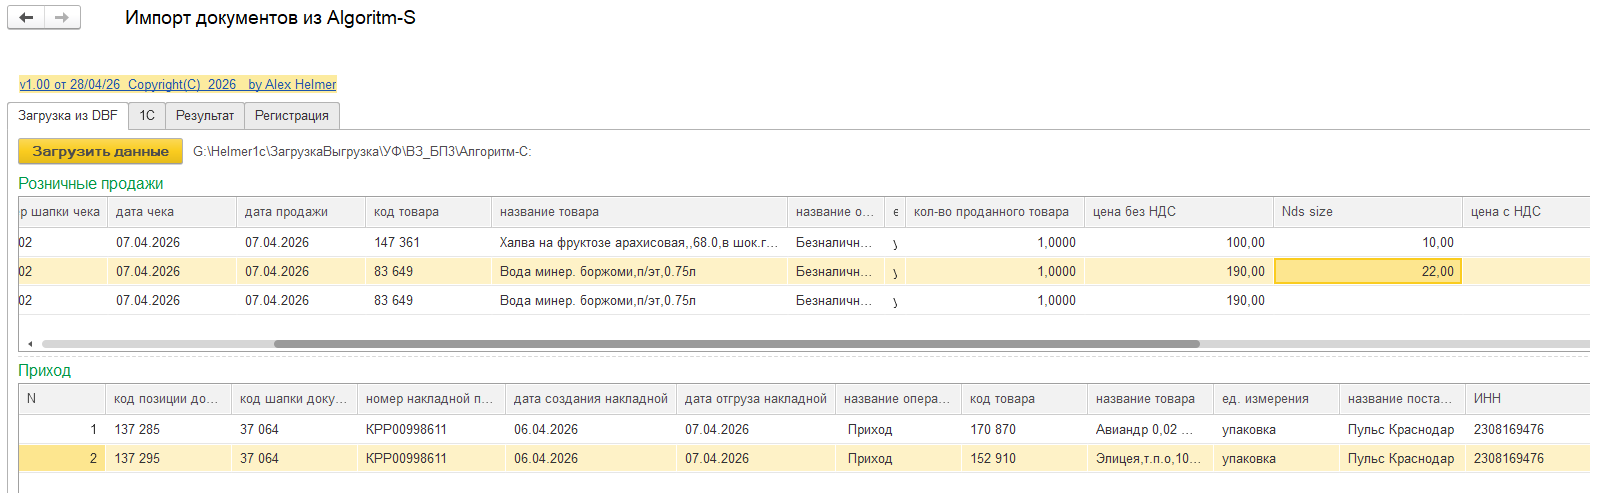Click the дата создания накладной column header
Viewport: 1599px width, 493px height.
(x=590, y=399)
